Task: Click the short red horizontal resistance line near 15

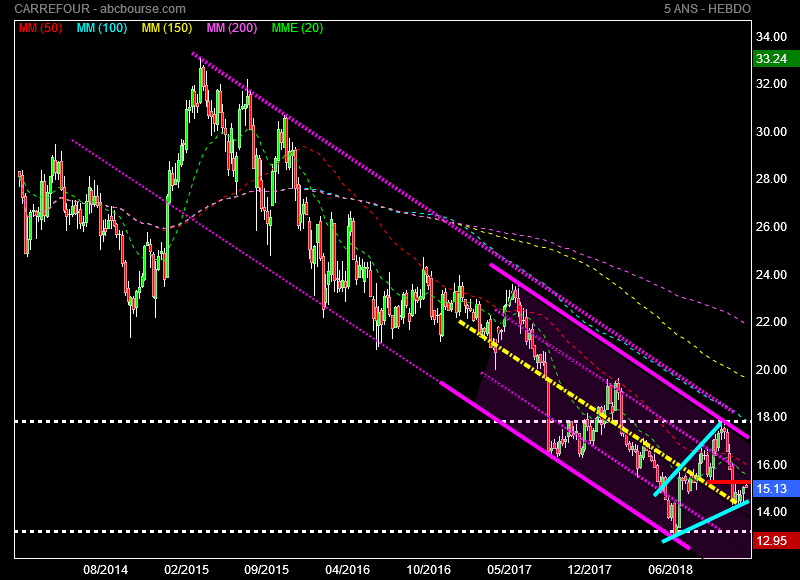Action: pos(728,482)
